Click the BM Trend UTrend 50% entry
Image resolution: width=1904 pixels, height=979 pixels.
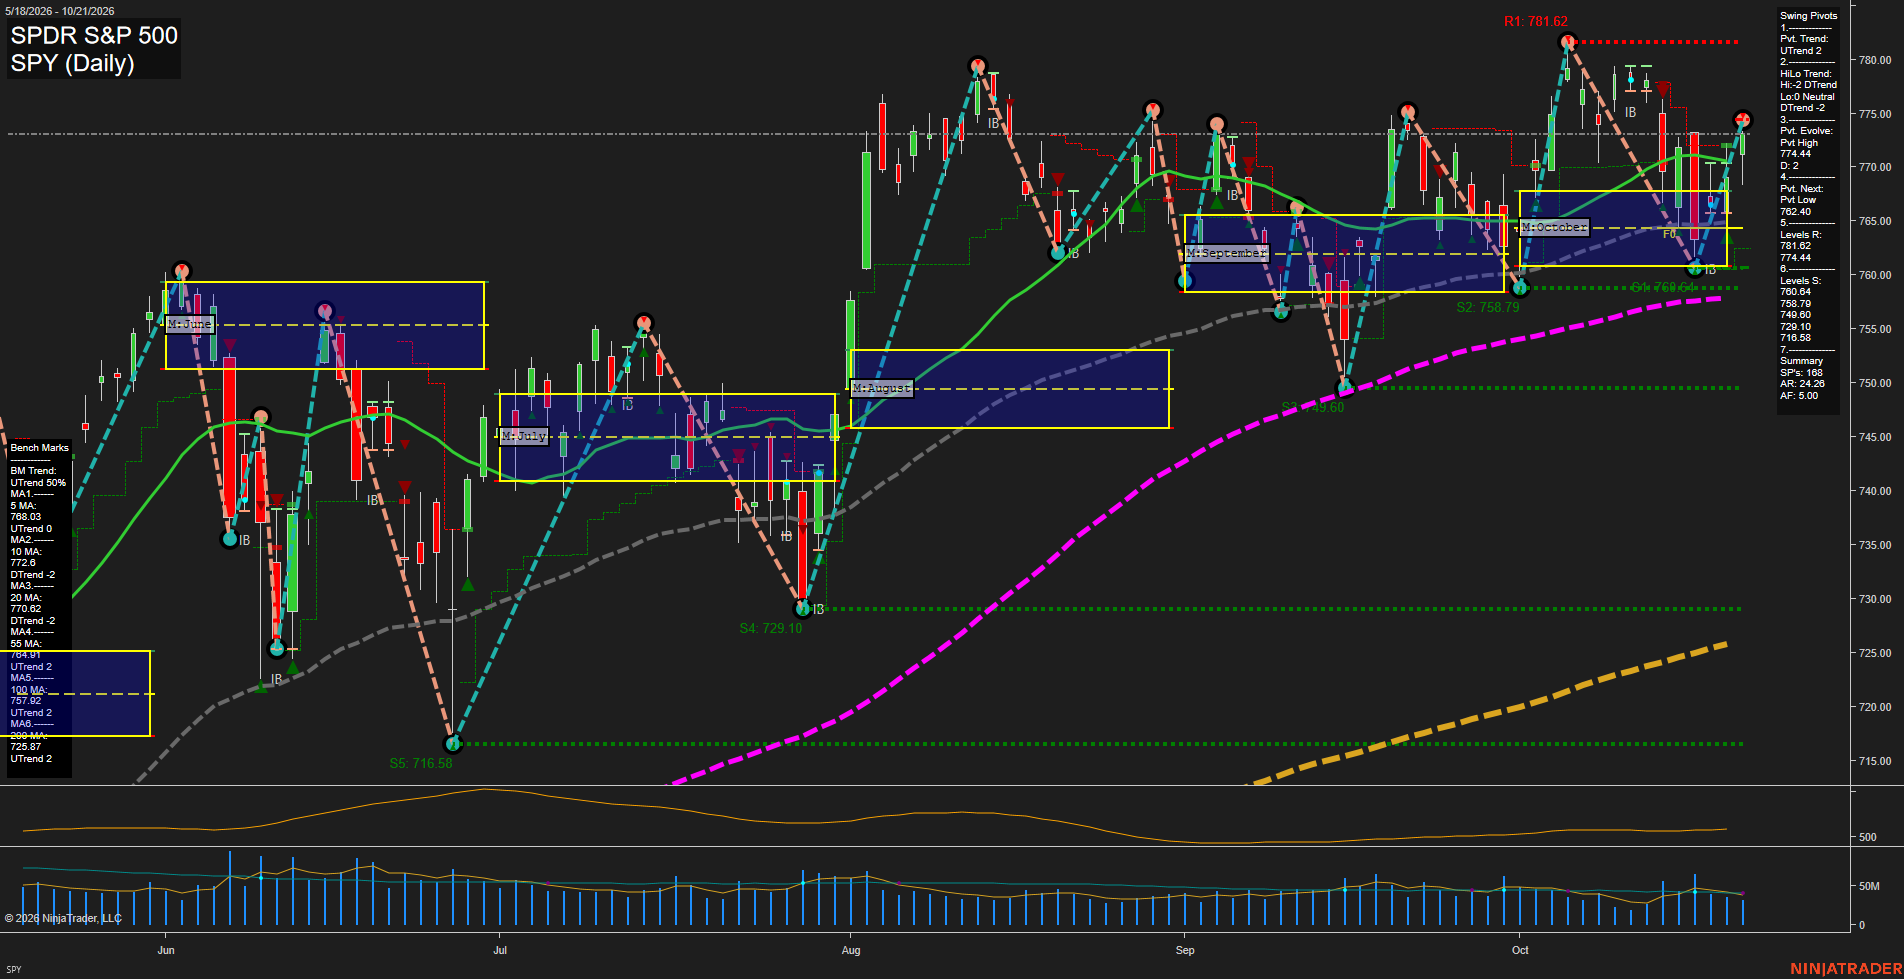click(38, 477)
